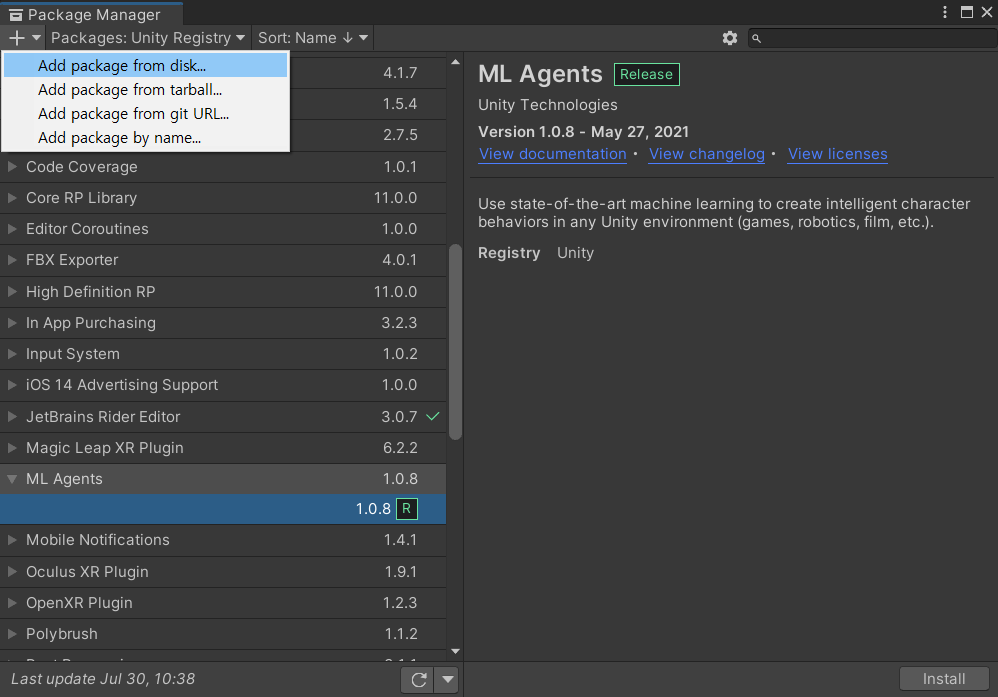Expand the High Definition RP package
998x697 pixels.
12,292
